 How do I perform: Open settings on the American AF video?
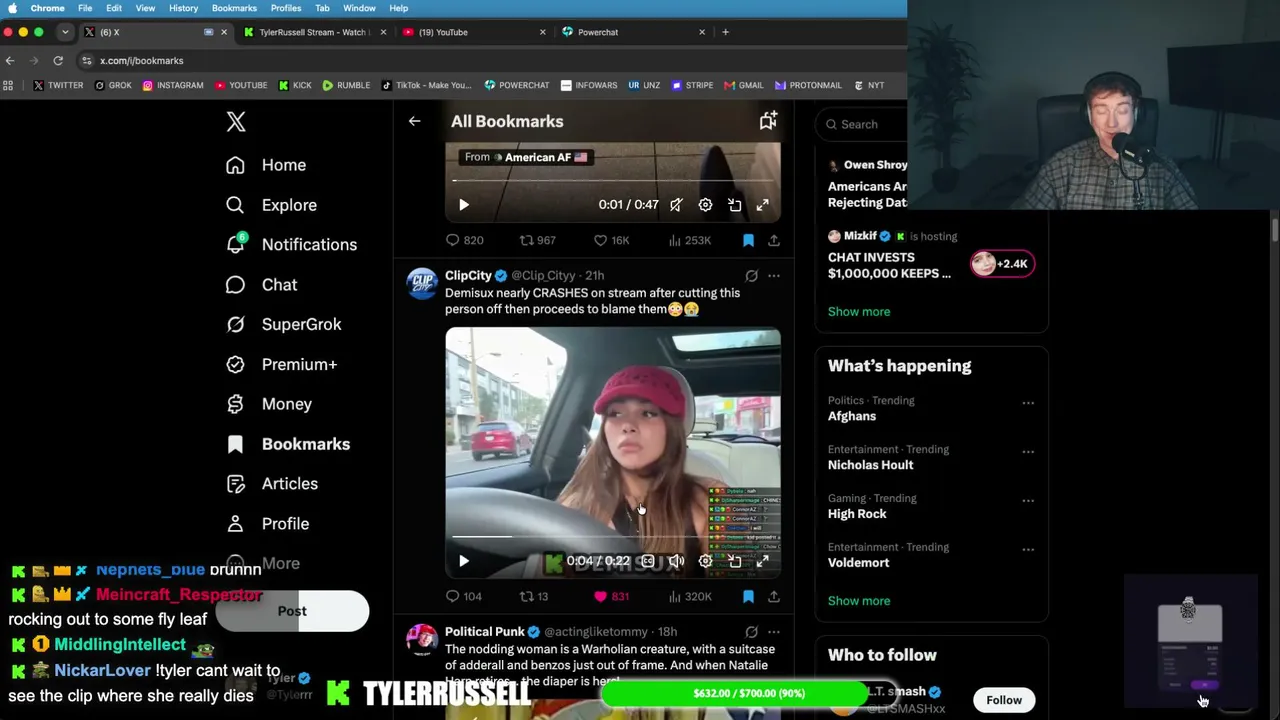click(706, 205)
